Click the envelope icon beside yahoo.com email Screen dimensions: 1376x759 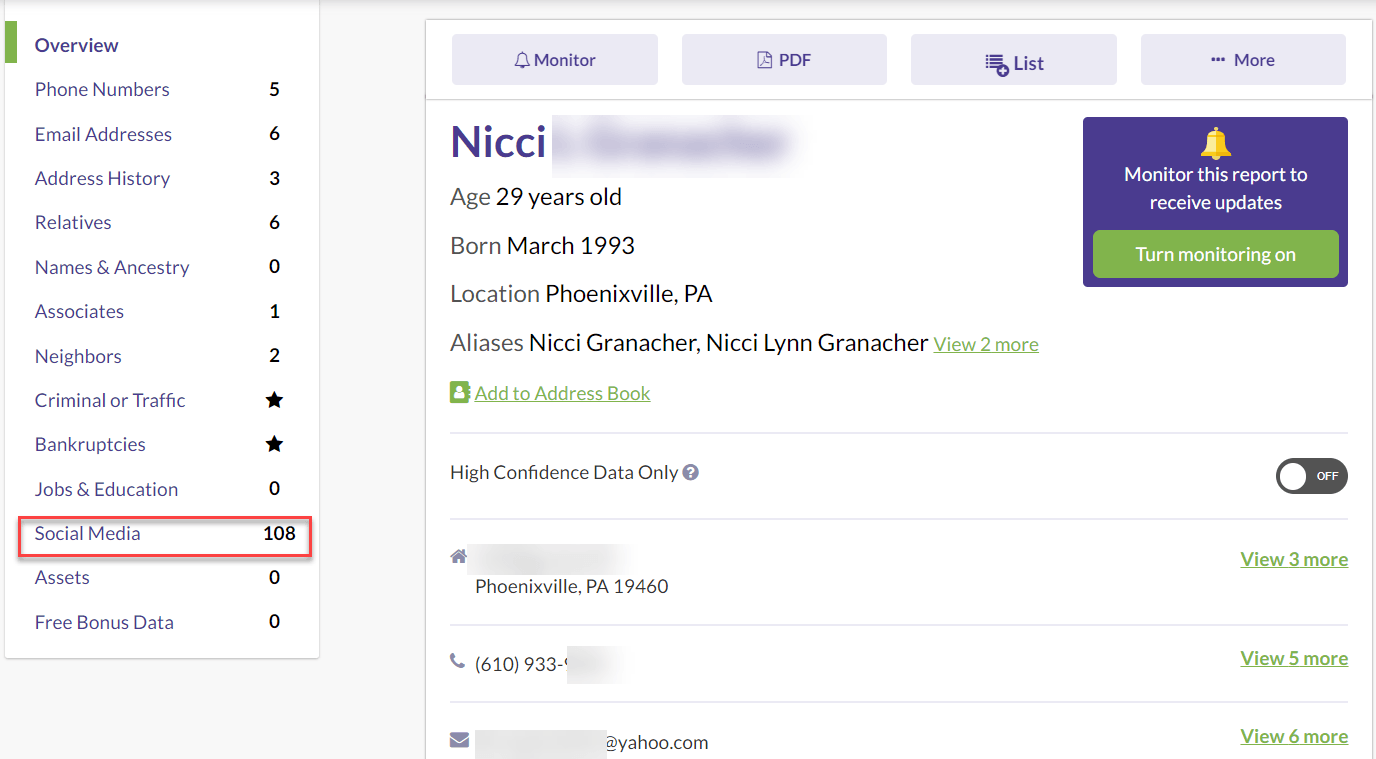(x=459, y=740)
